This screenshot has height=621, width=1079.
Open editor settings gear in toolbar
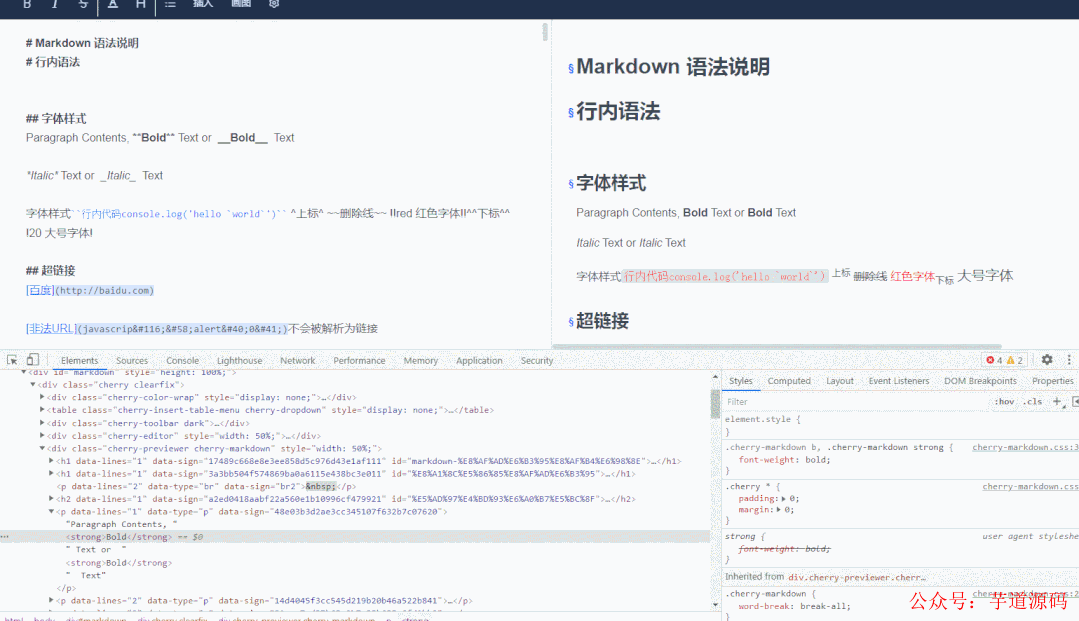[274, 4]
